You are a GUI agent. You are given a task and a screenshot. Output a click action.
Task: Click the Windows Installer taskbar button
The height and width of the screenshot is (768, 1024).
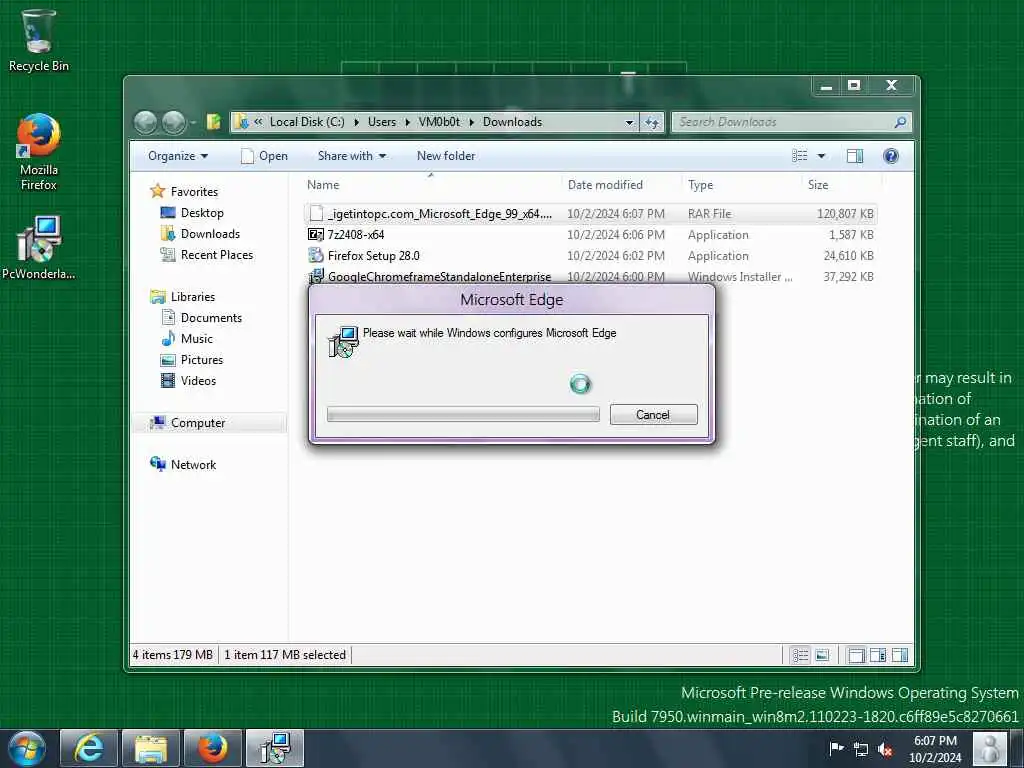pos(275,748)
